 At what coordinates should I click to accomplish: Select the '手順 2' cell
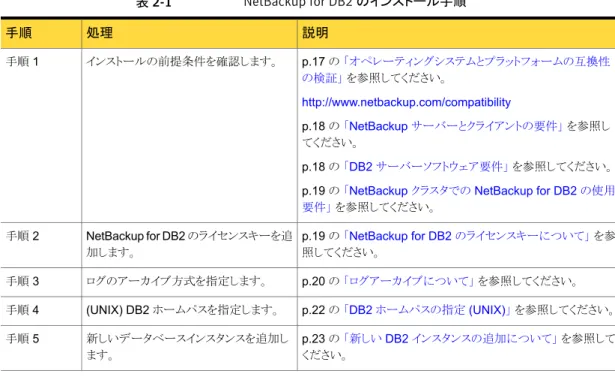pos(41,245)
